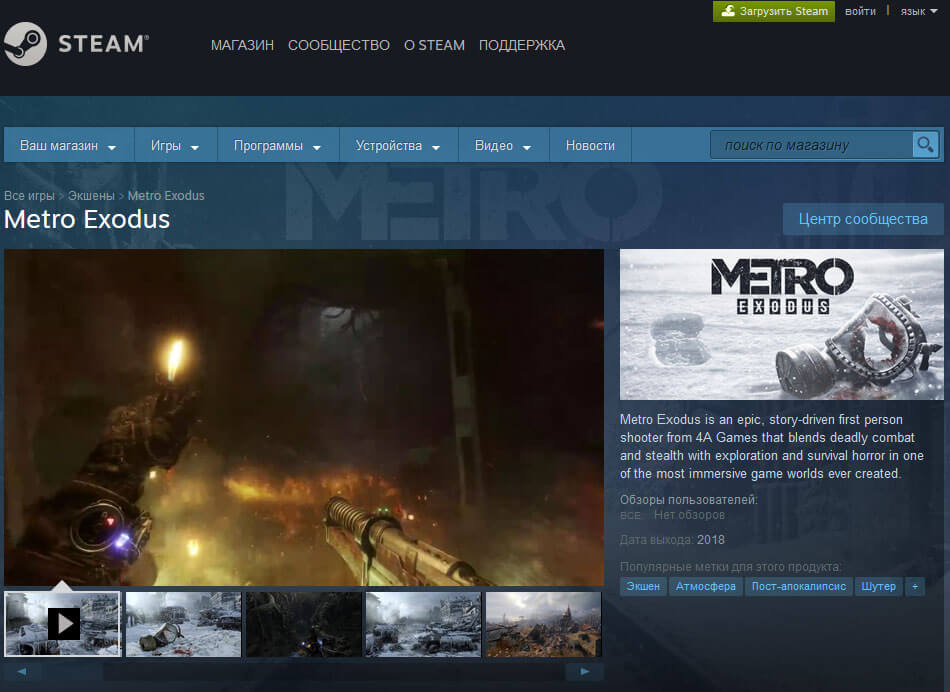This screenshot has width=950, height=692.
Task: Select the Шутер tag
Action: click(x=879, y=587)
